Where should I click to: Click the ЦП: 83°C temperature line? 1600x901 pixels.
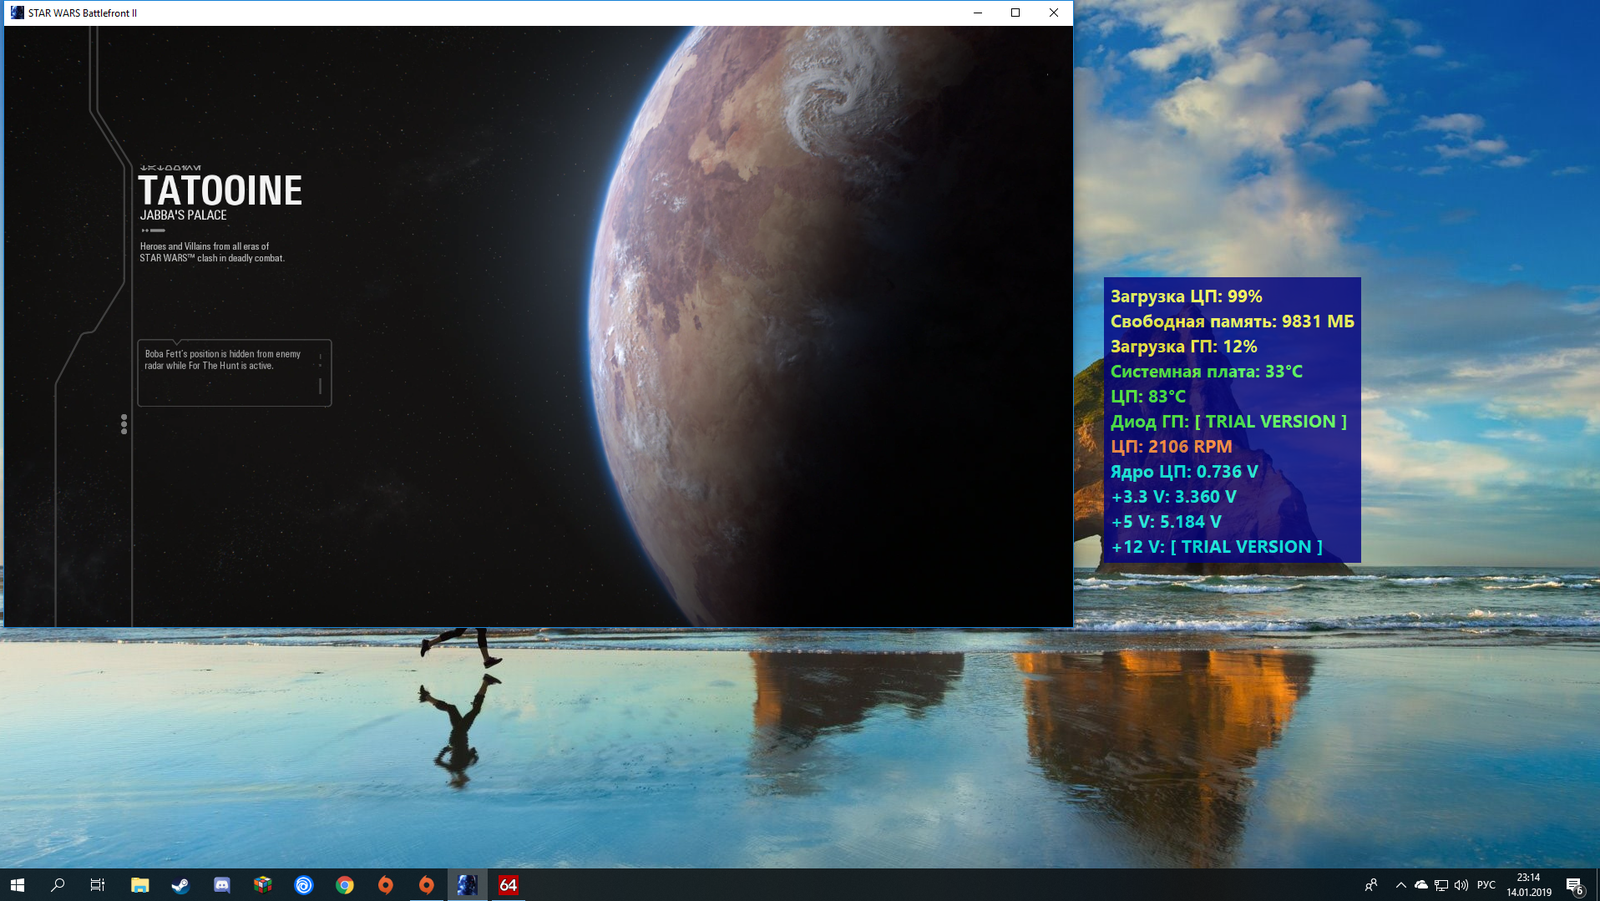1148,396
